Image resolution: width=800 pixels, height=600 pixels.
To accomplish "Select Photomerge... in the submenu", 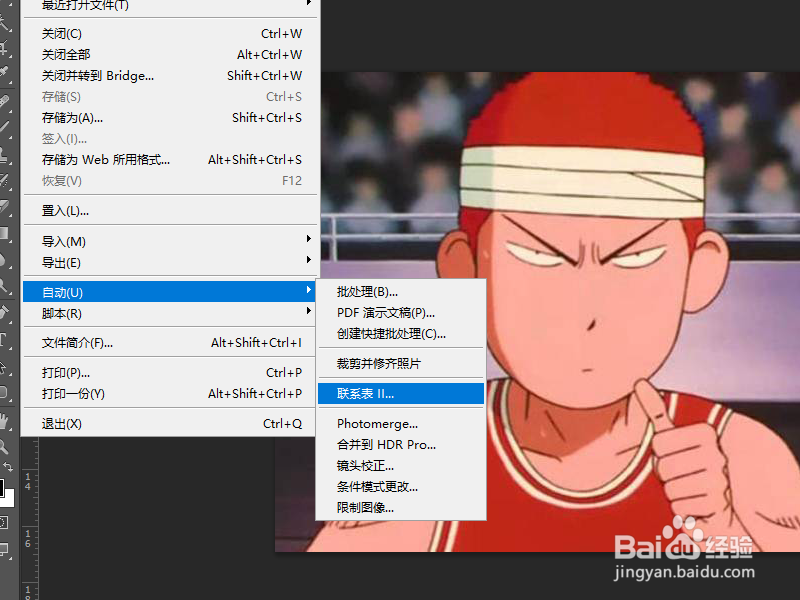I will (x=401, y=423).
